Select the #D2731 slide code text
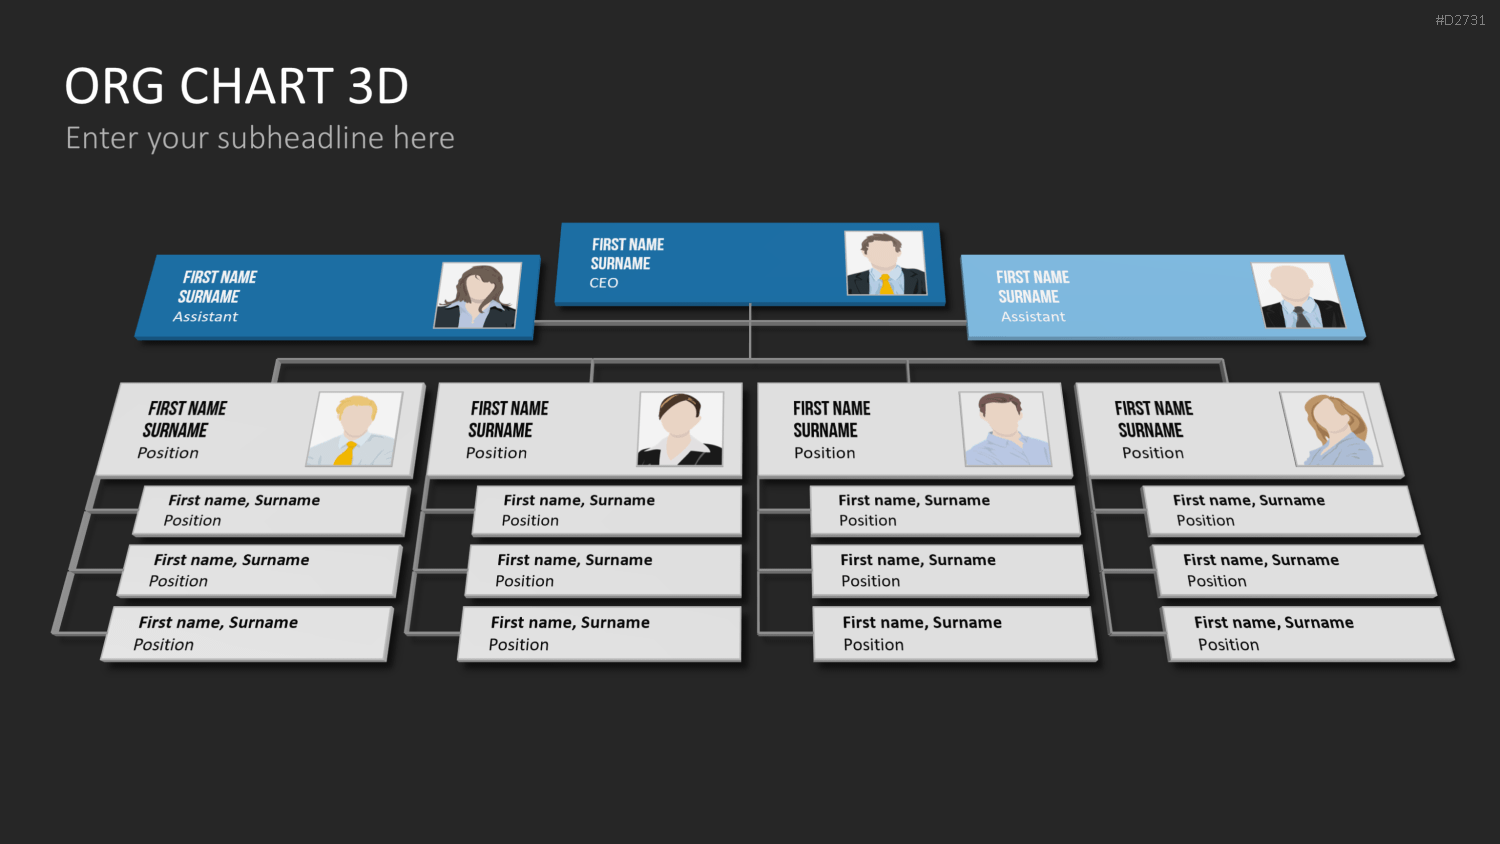The height and width of the screenshot is (844, 1500). [x=1460, y=20]
